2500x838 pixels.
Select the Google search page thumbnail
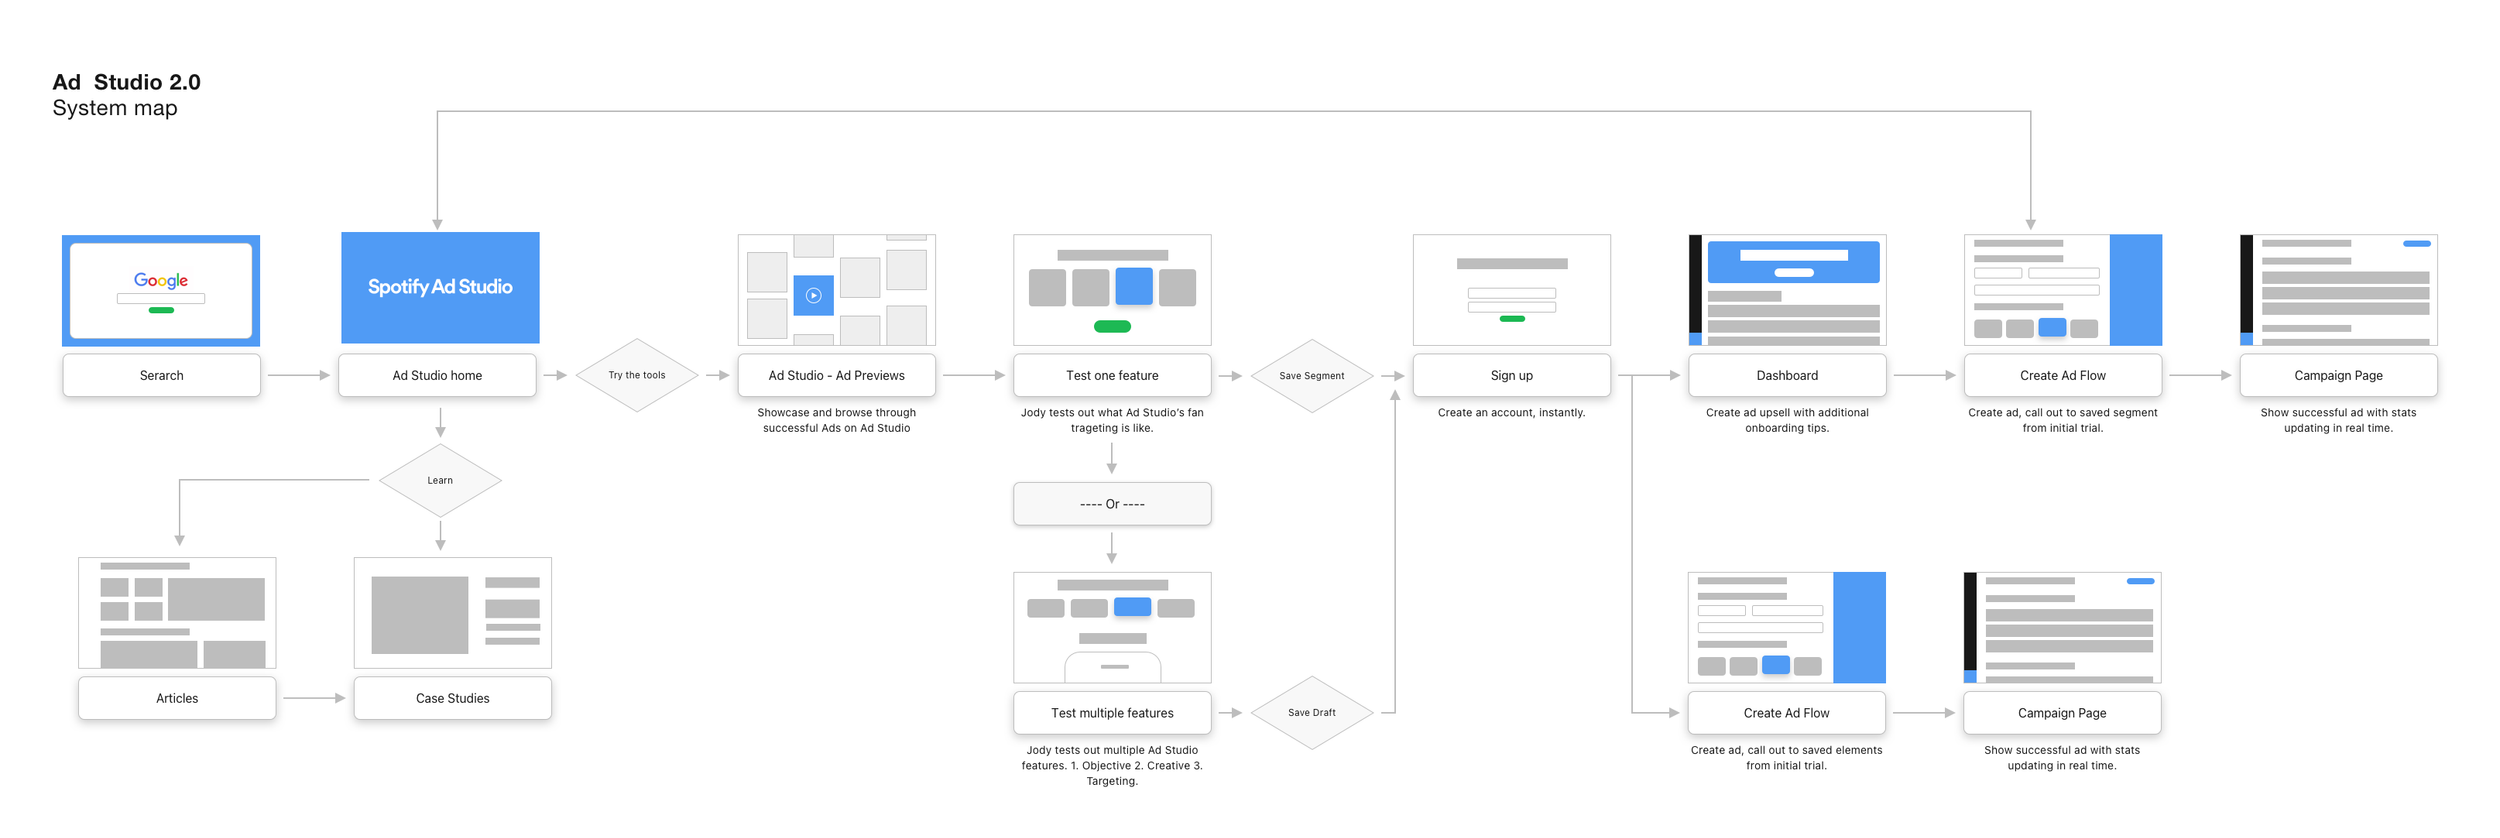161,290
